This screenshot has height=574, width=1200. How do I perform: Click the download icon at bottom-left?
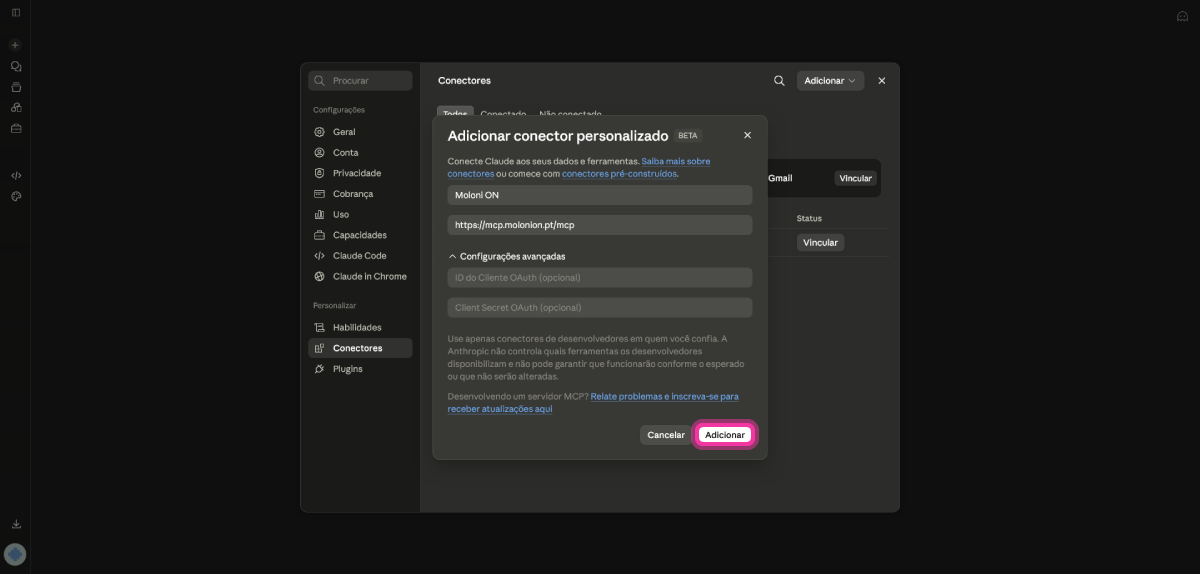point(15,523)
